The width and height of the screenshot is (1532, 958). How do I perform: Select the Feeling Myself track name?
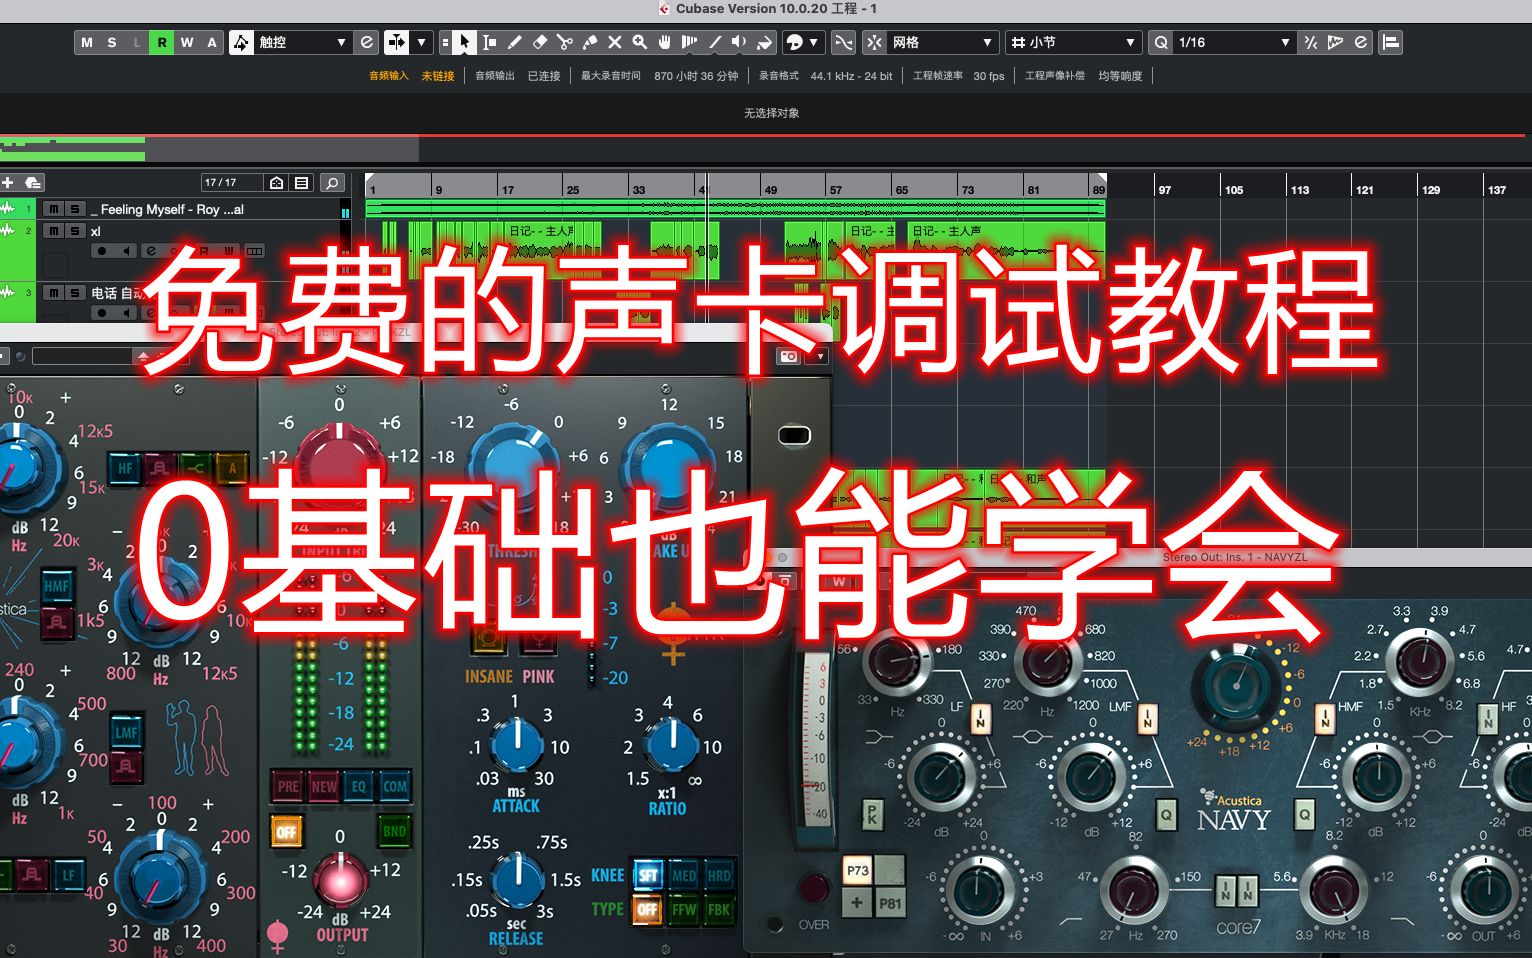tap(167, 209)
